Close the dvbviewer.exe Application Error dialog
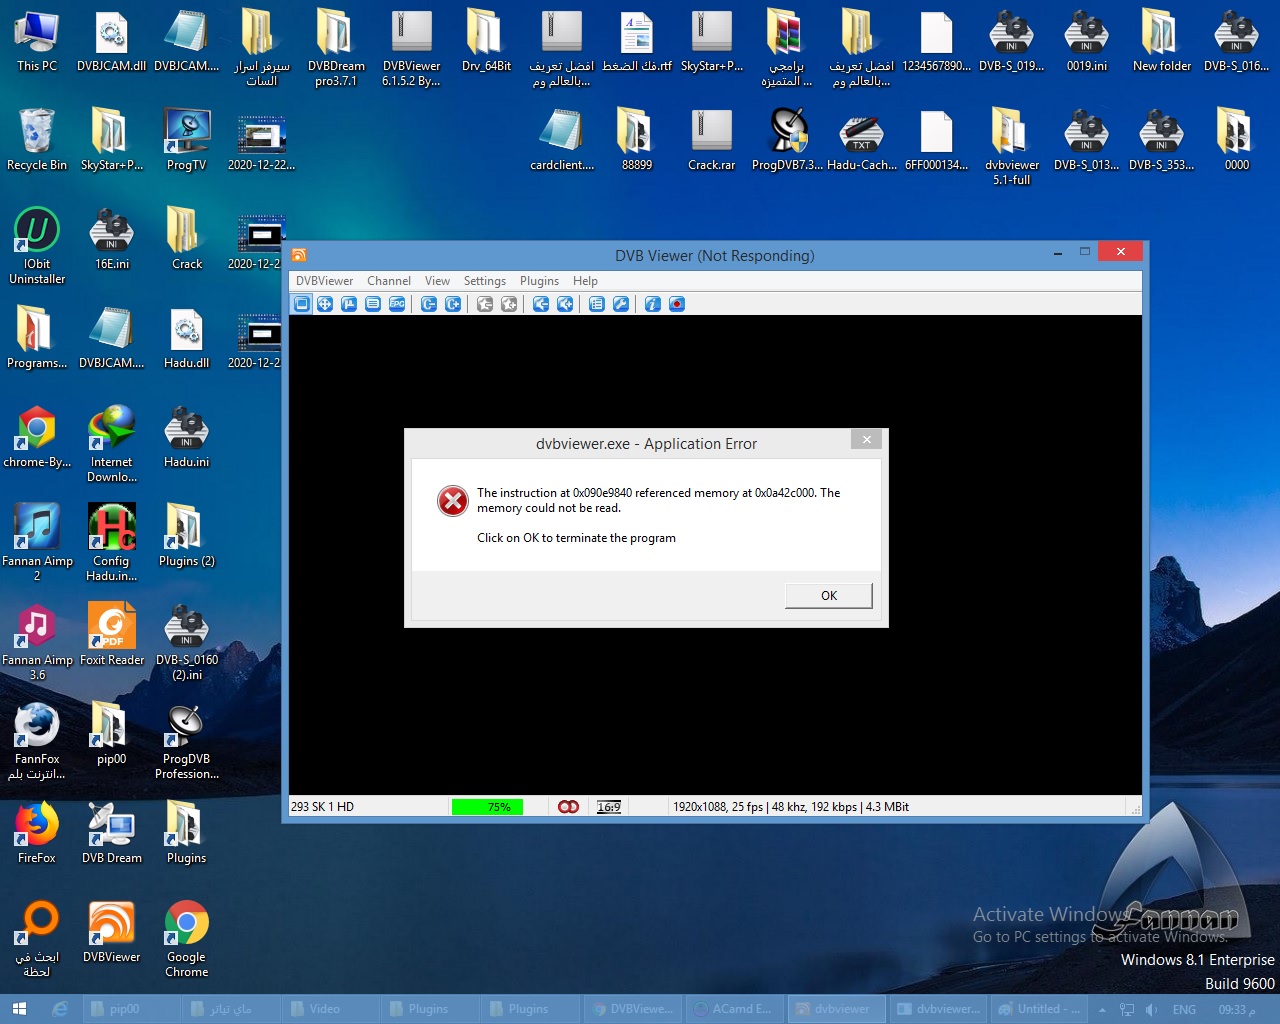The height and width of the screenshot is (1024, 1280). tap(867, 440)
